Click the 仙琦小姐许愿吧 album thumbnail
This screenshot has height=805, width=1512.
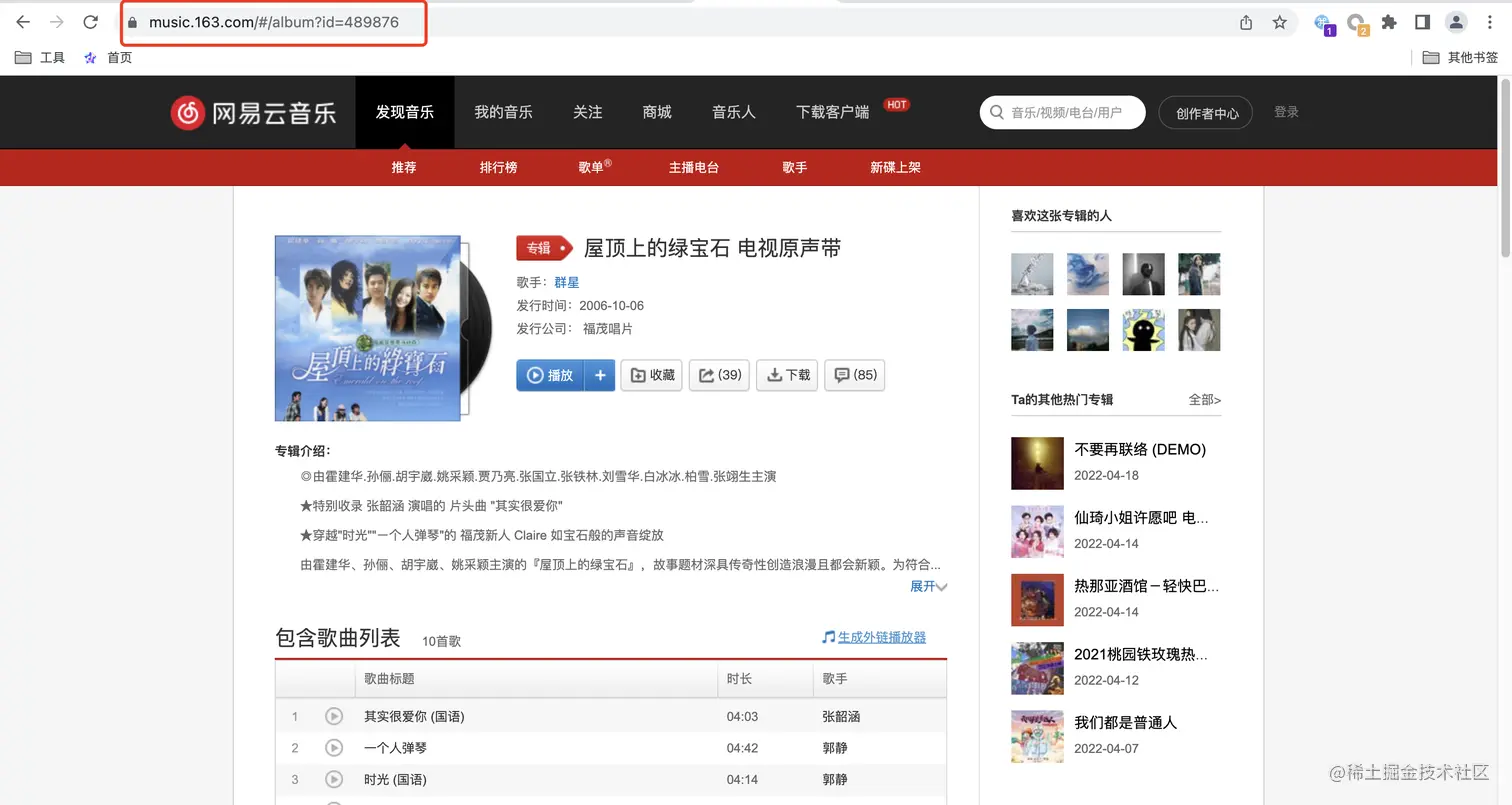click(x=1037, y=531)
